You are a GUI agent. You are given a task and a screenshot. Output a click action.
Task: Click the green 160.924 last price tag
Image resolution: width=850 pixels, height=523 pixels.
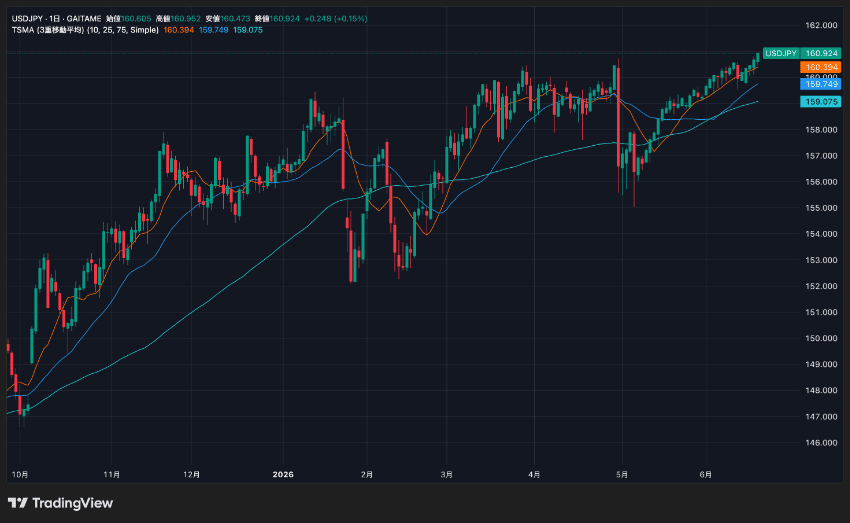click(821, 53)
